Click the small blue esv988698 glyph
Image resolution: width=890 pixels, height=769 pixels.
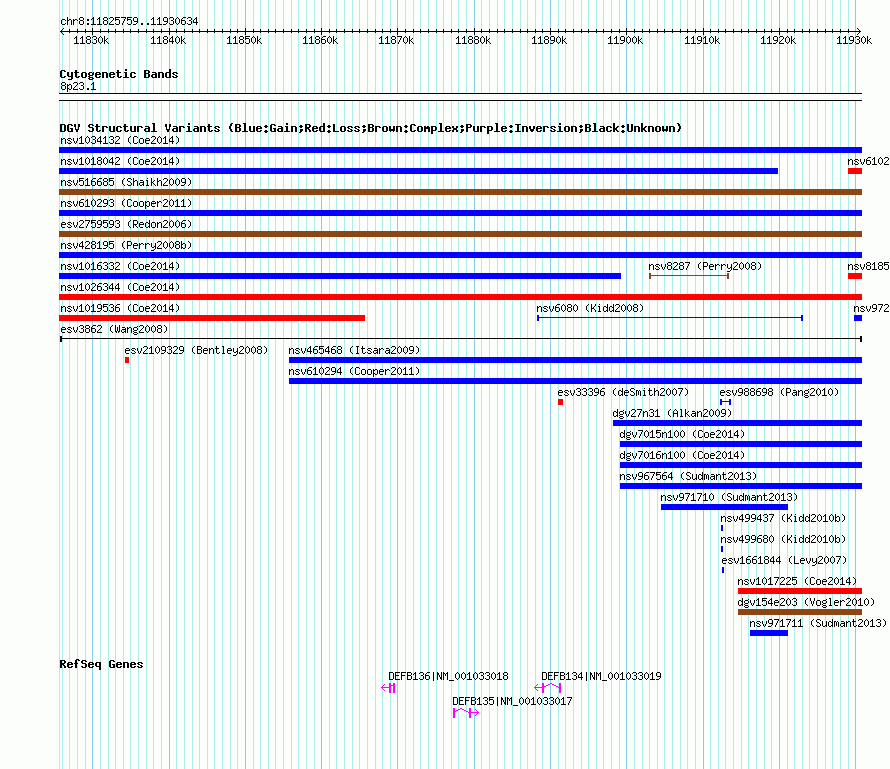(x=725, y=402)
